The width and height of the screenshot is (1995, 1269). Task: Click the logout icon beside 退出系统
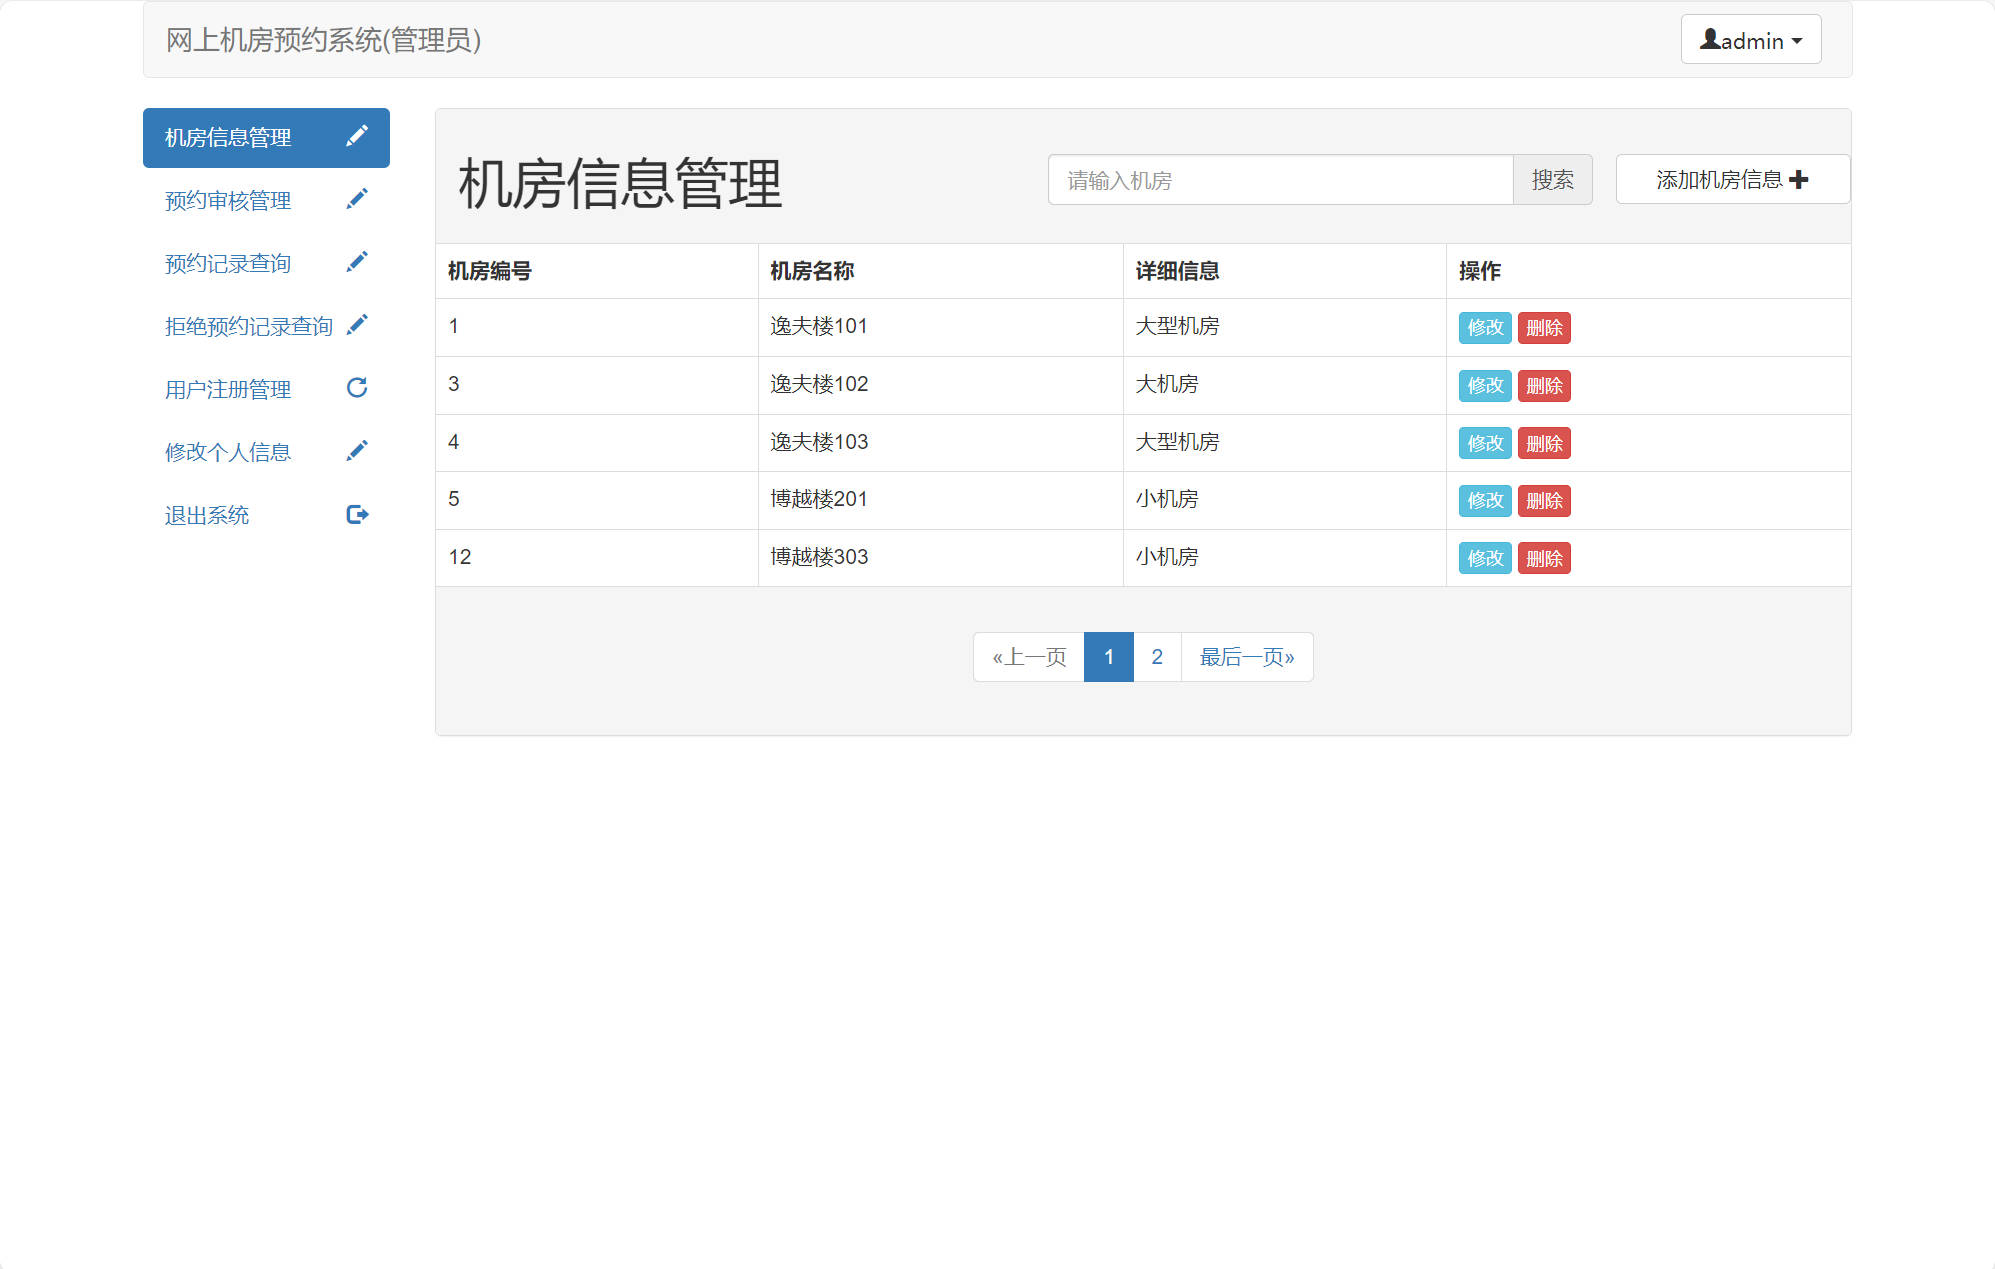(x=357, y=514)
